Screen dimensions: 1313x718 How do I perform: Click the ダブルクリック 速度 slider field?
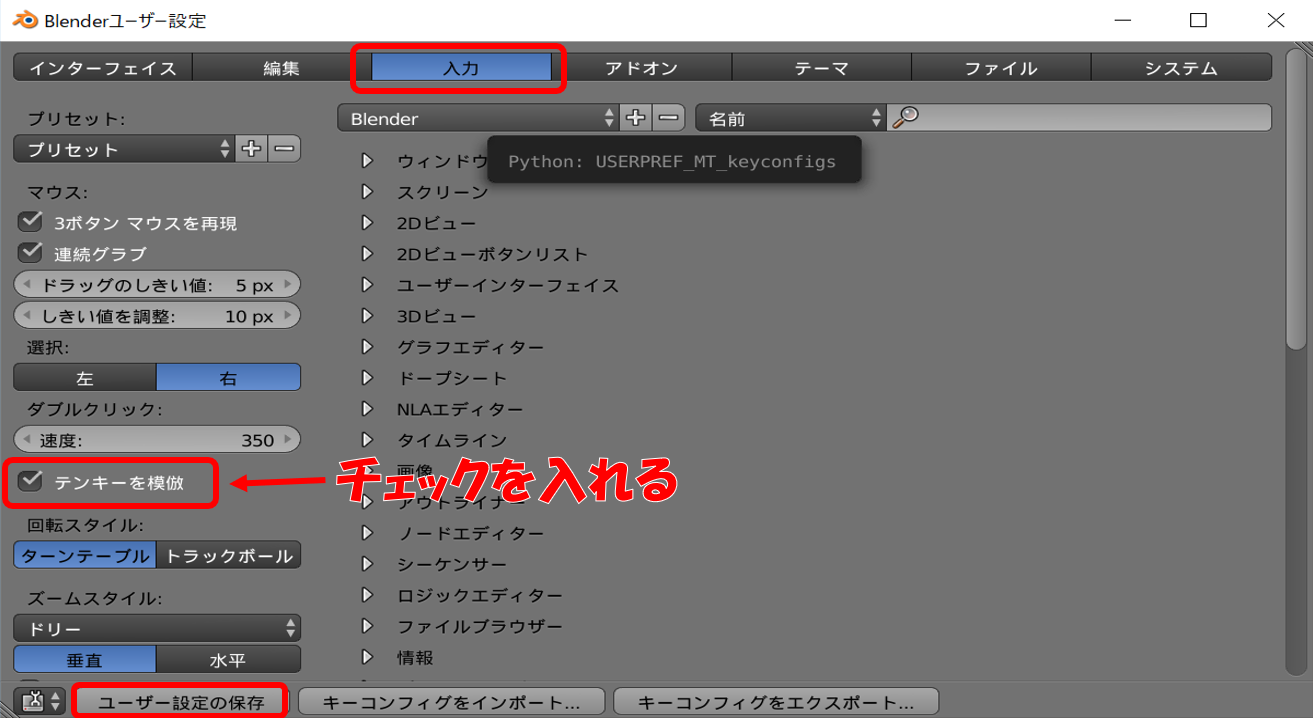pyautogui.click(x=157, y=440)
